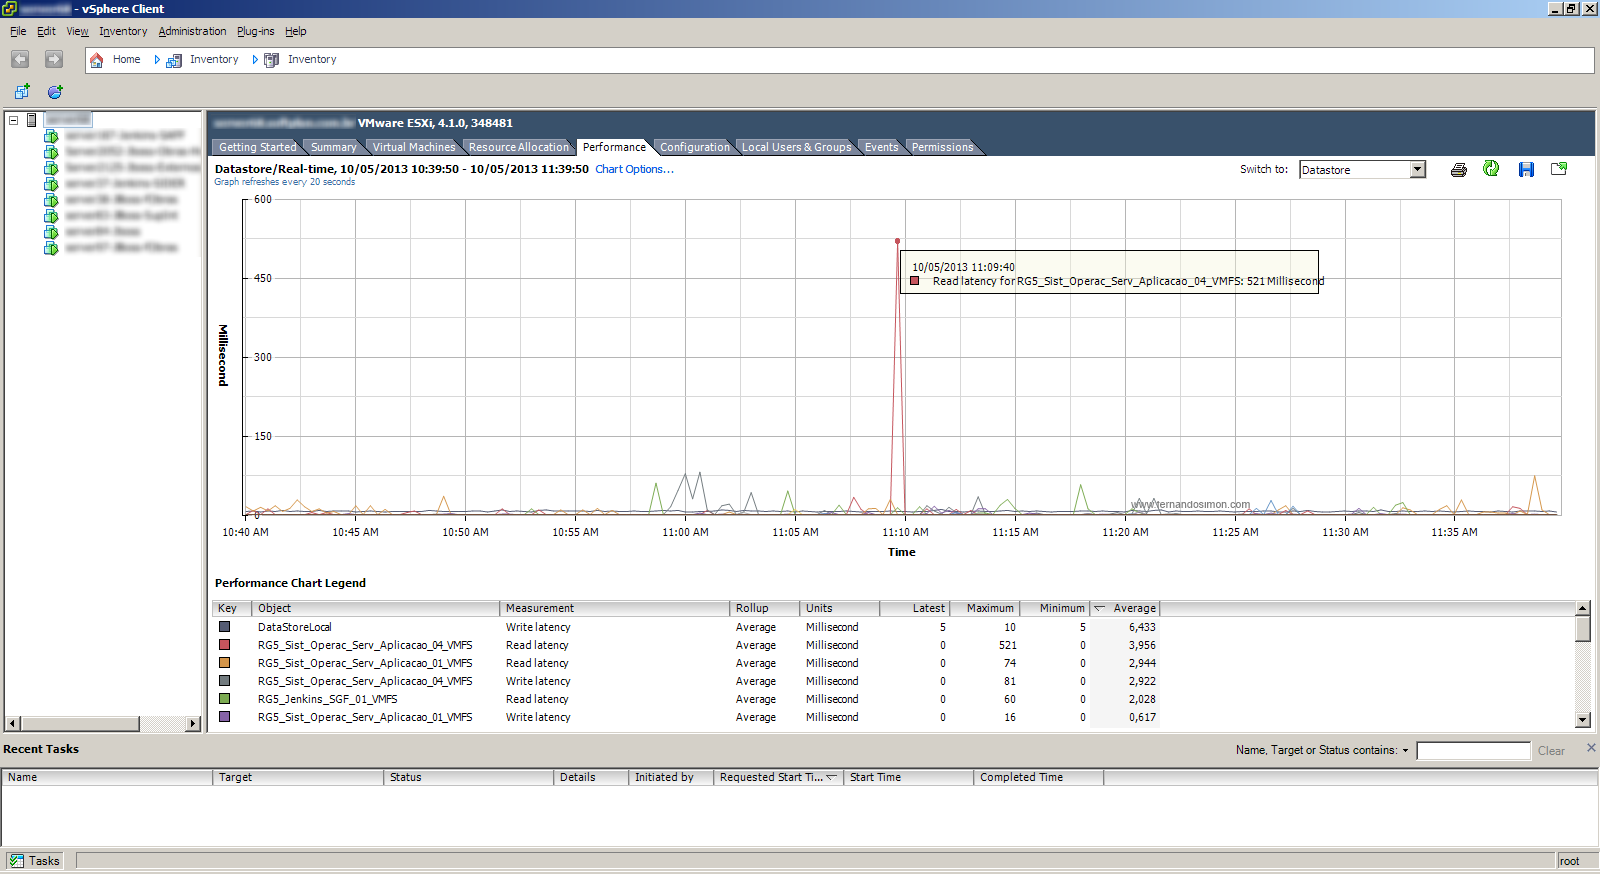Collapse the host node in inventory tree

point(14,120)
